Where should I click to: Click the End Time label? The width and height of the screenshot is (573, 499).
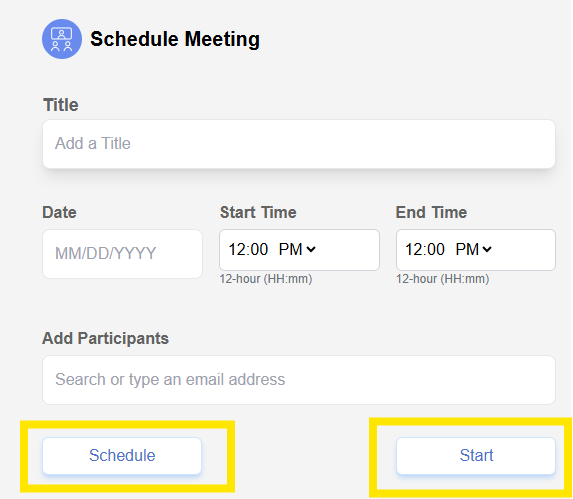pyautogui.click(x=431, y=212)
